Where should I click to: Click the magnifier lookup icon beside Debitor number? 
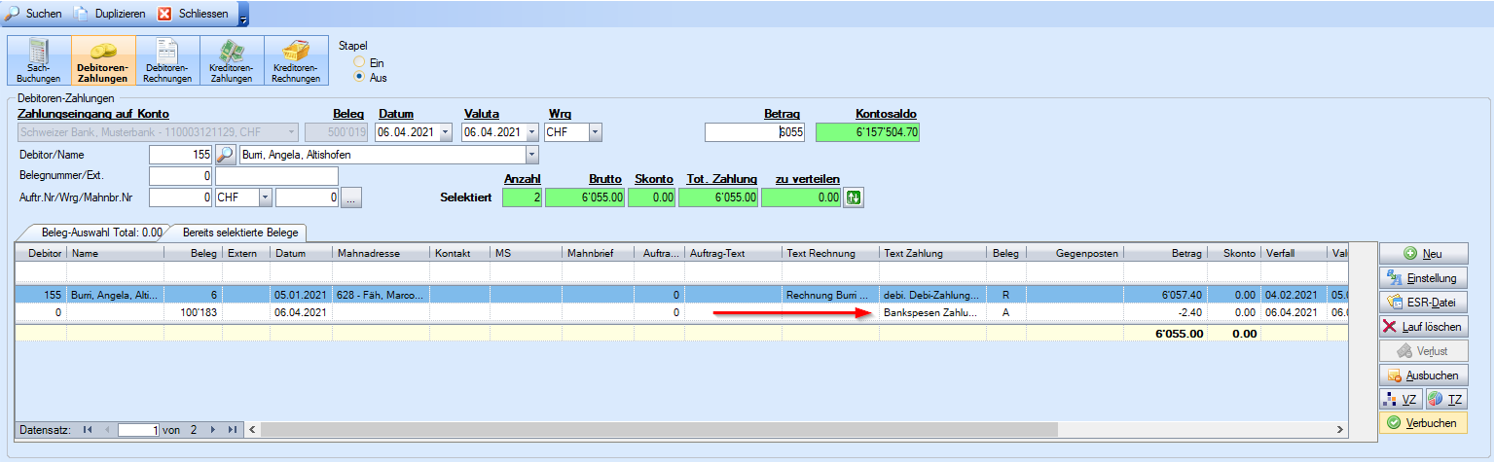click(226, 155)
